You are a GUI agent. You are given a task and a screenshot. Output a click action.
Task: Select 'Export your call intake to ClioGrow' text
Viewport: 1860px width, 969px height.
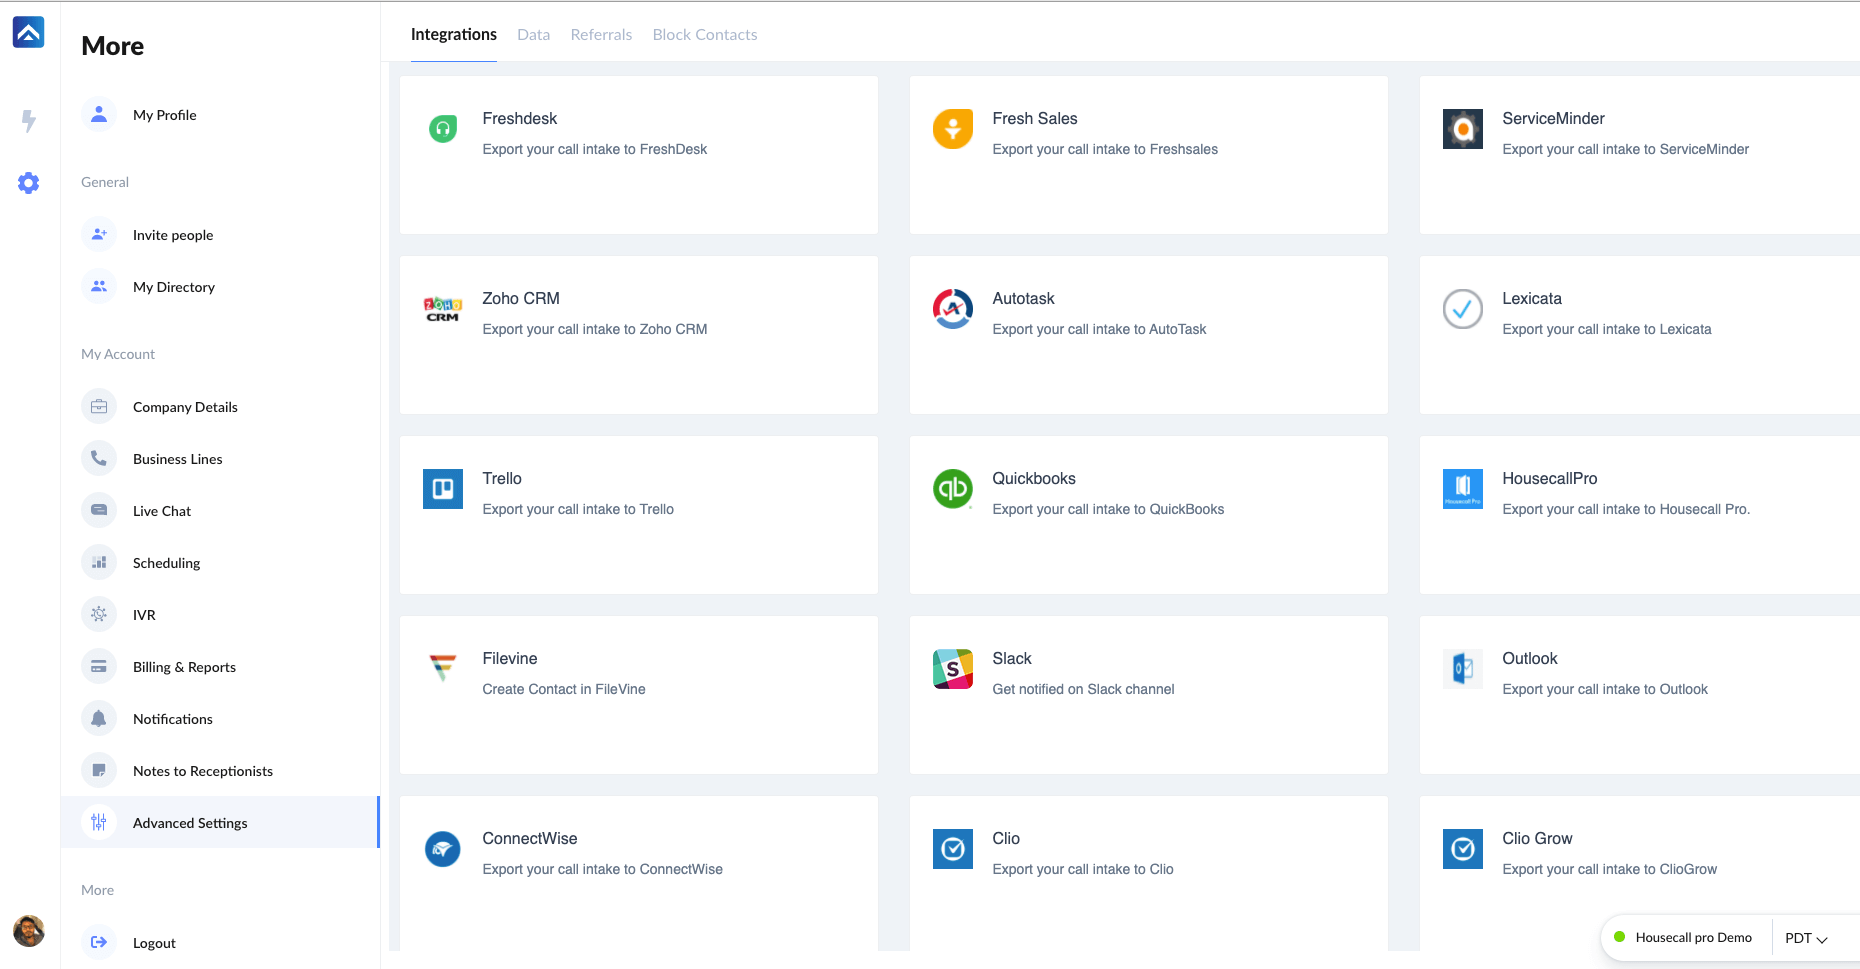pyautogui.click(x=1610, y=869)
